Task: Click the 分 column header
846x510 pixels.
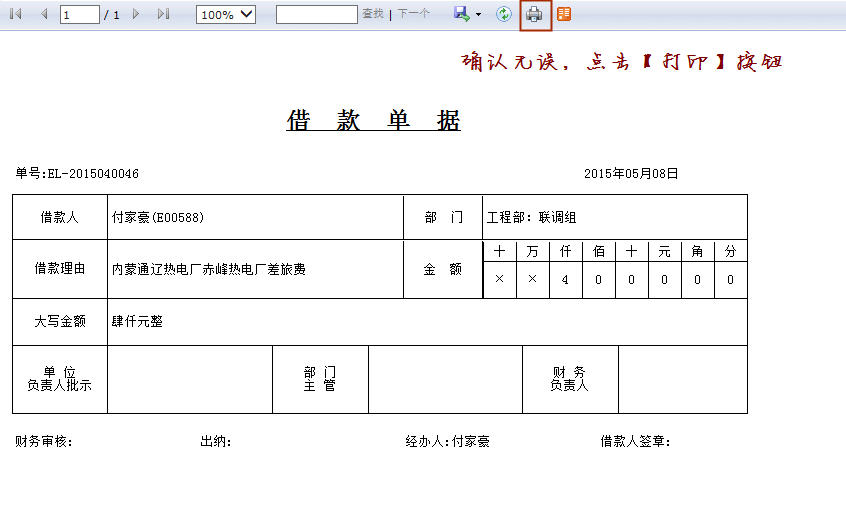Action: [731, 251]
